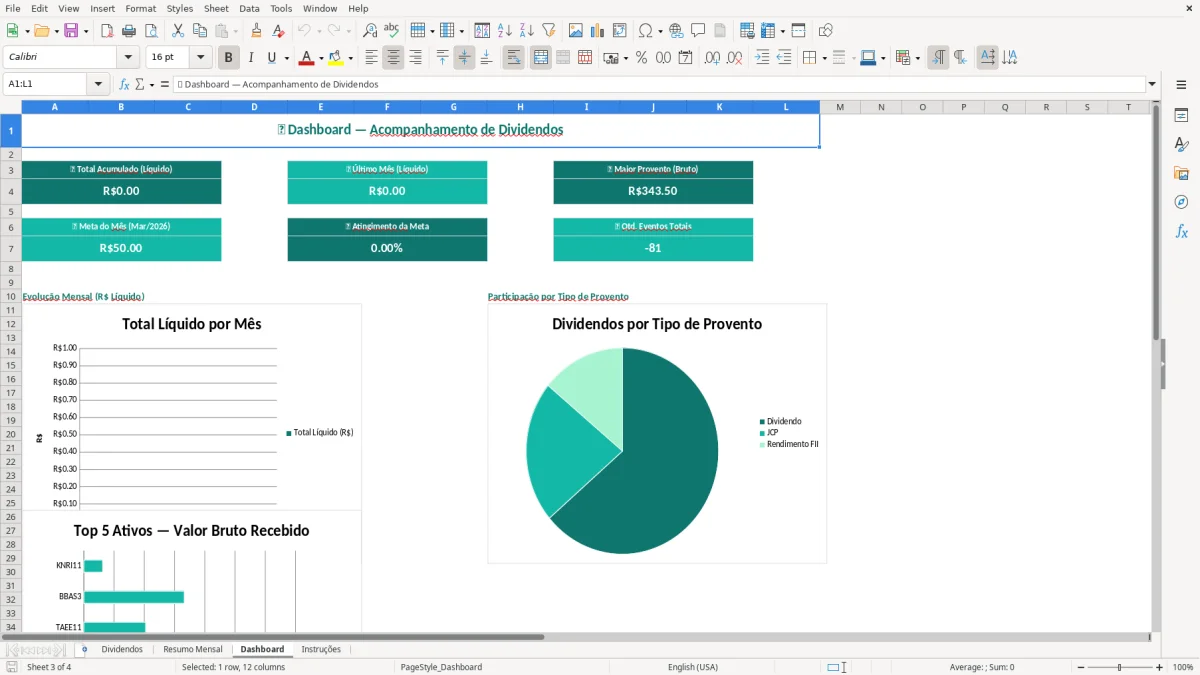This screenshot has height=675, width=1200.
Task: Click the Function Wizard fx icon
Action: point(124,84)
